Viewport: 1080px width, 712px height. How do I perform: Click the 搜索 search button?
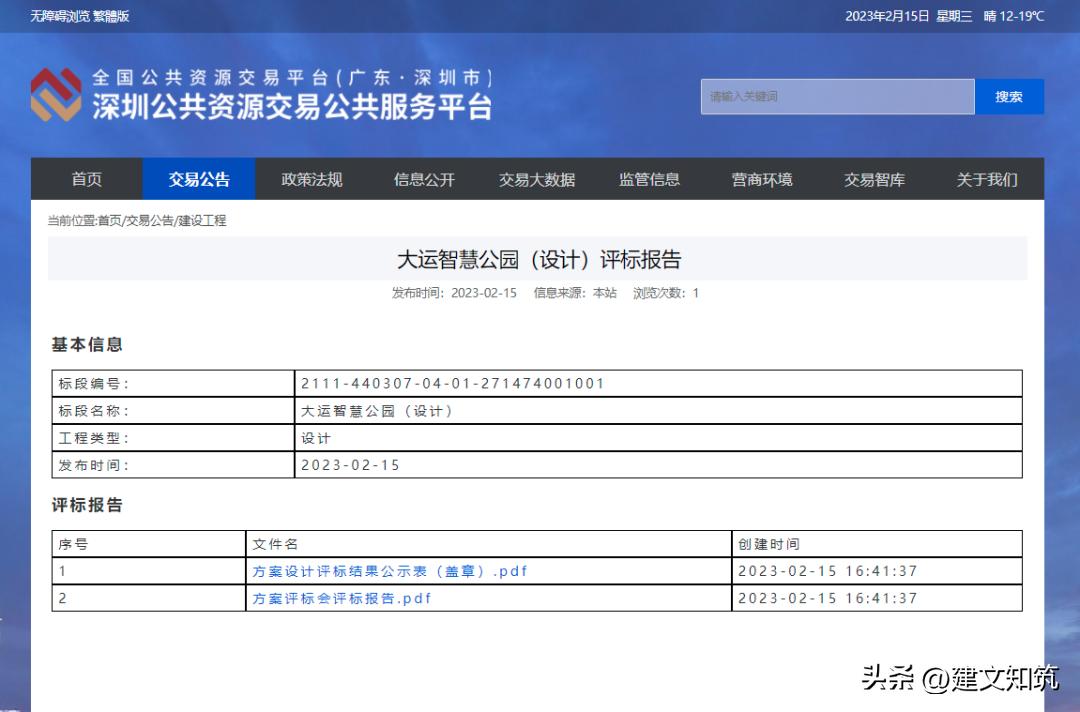pos(1009,96)
